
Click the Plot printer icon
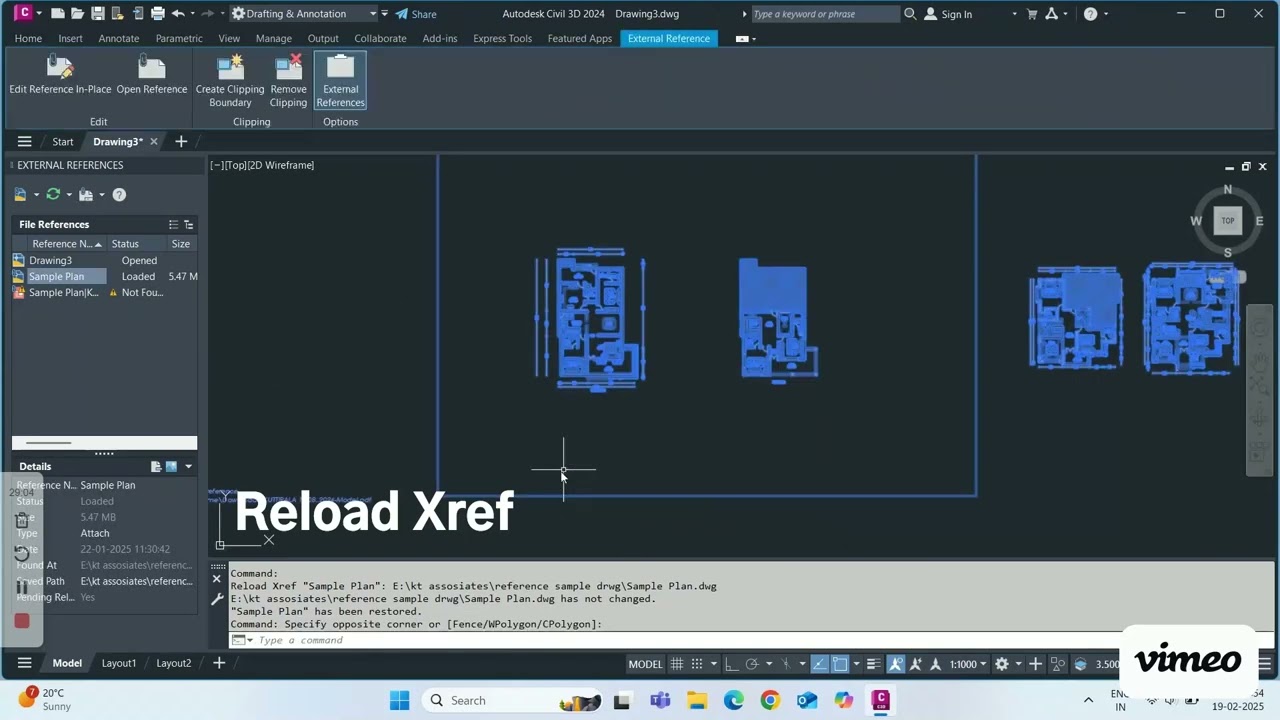(x=157, y=14)
